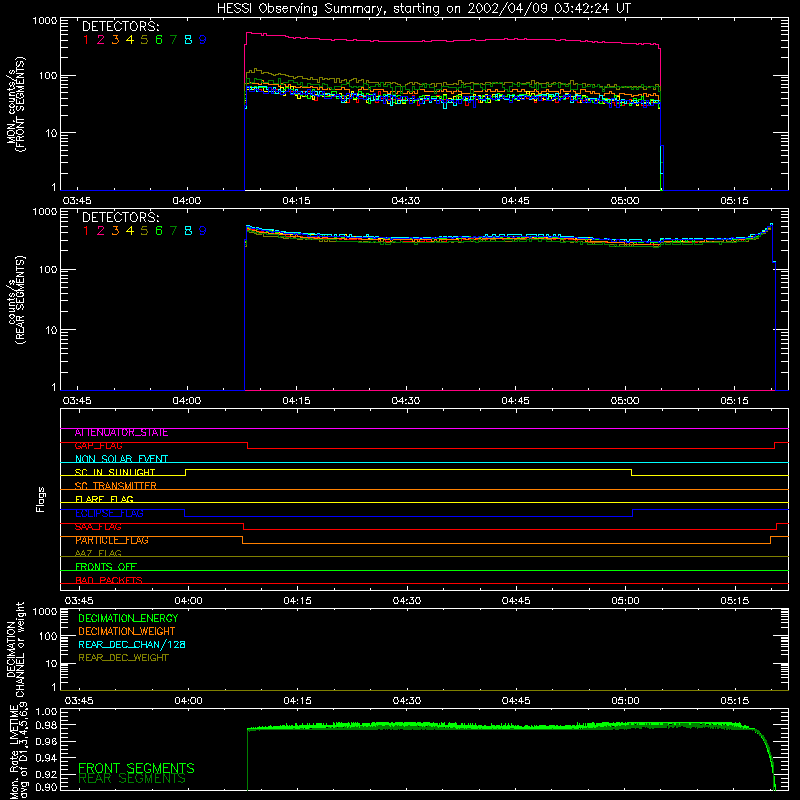Click the DECIMATION CHANNEL or weight axis title

[x=15, y=649]
